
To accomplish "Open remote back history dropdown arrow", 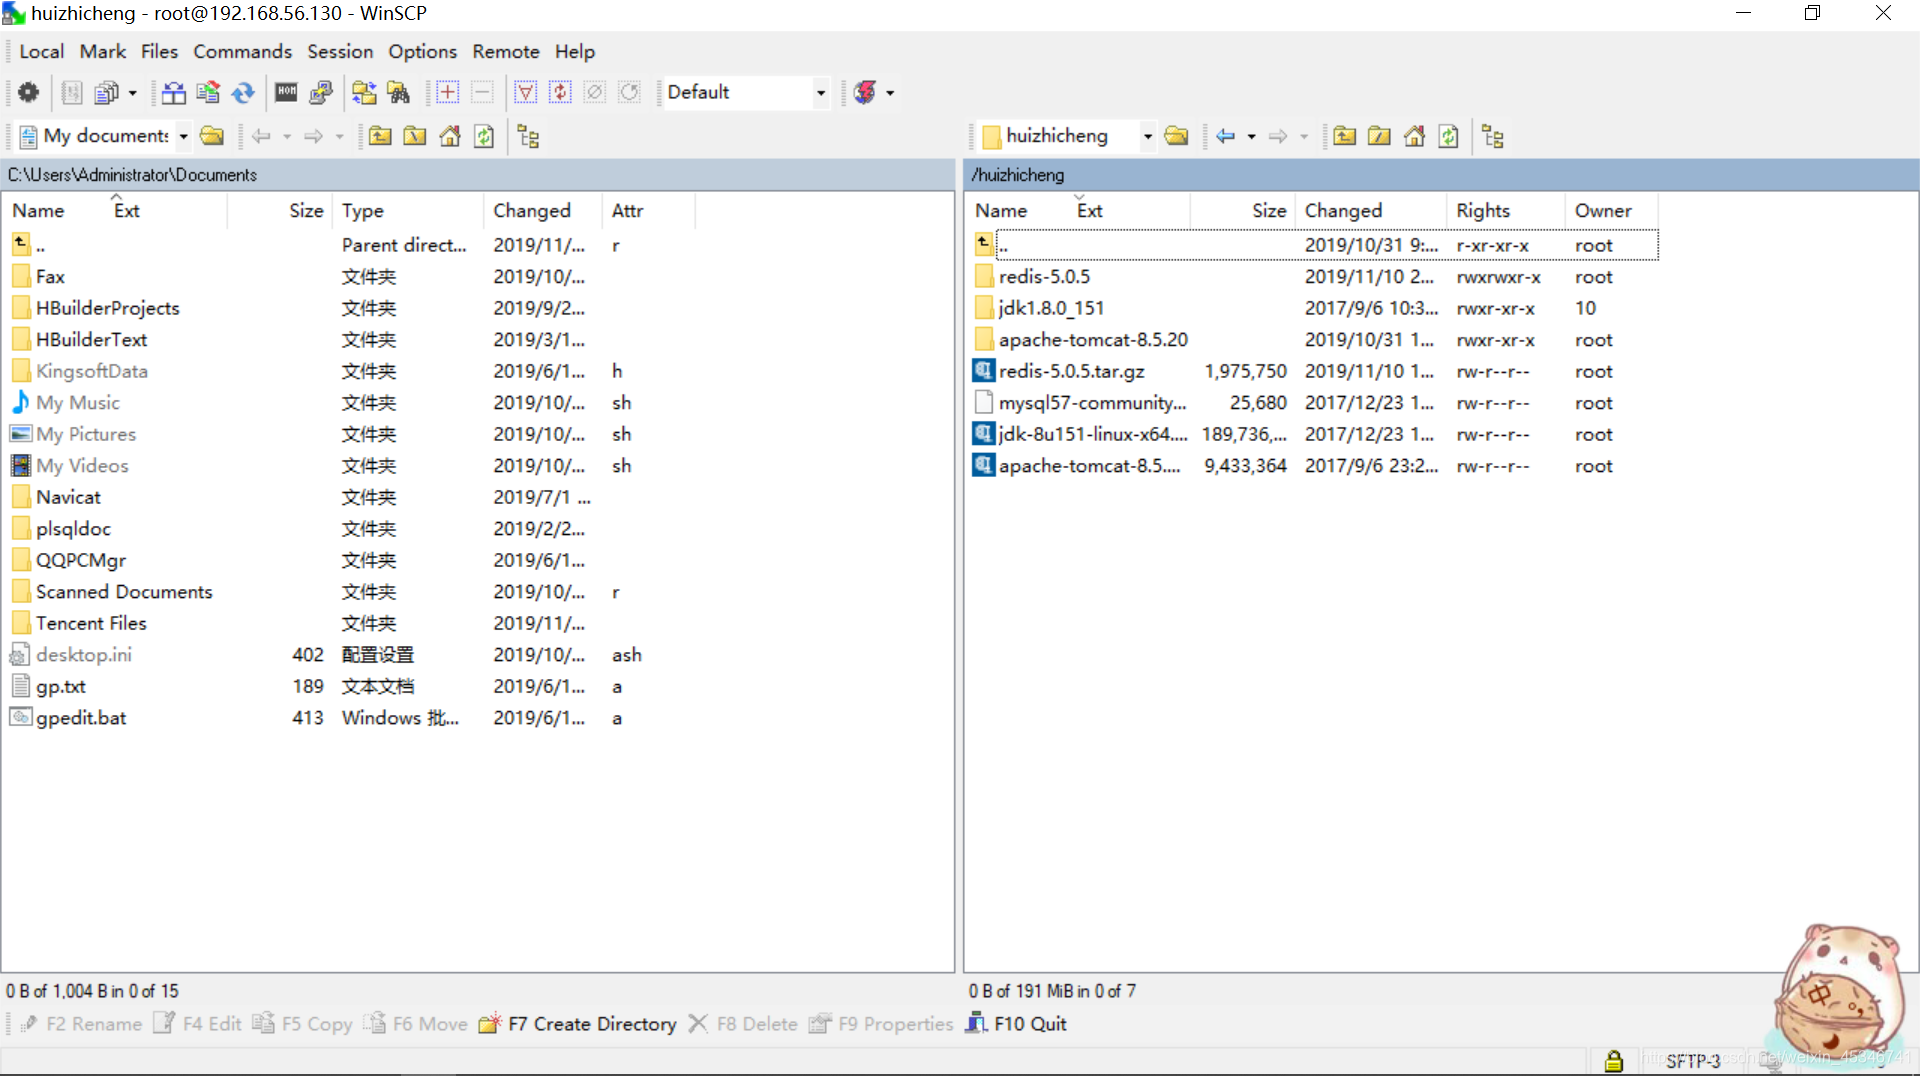I will point(1251,136).
